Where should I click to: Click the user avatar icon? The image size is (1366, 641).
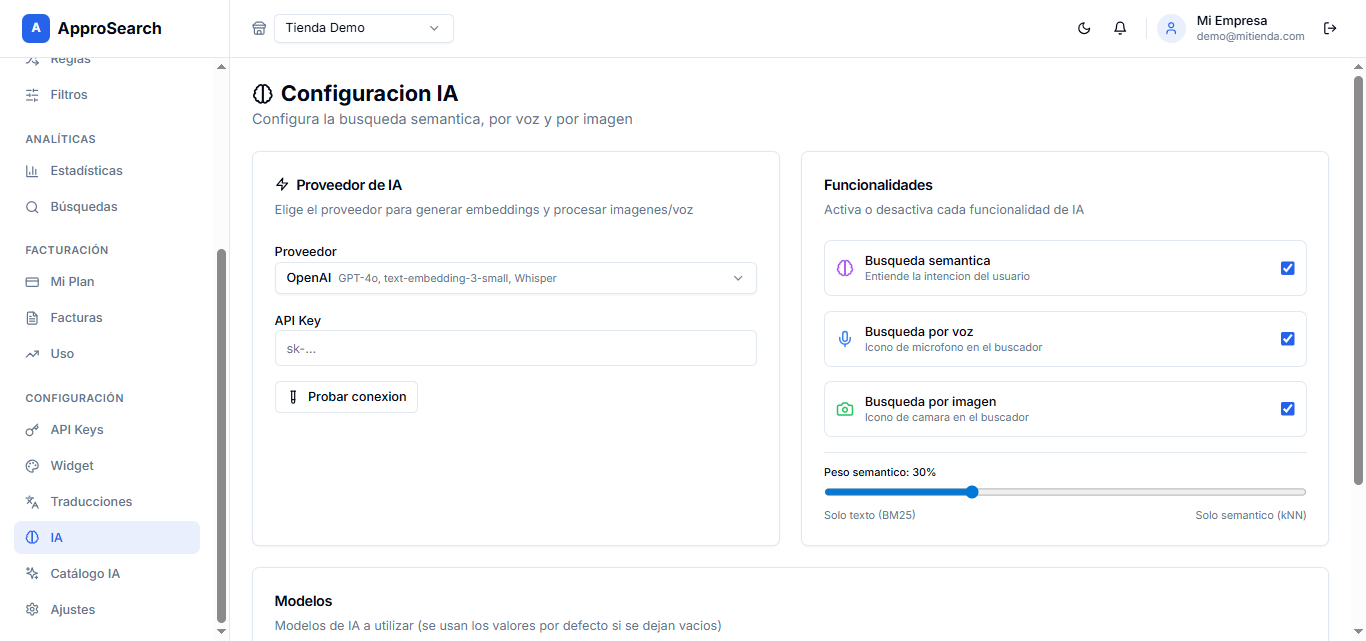[1171, 28]
